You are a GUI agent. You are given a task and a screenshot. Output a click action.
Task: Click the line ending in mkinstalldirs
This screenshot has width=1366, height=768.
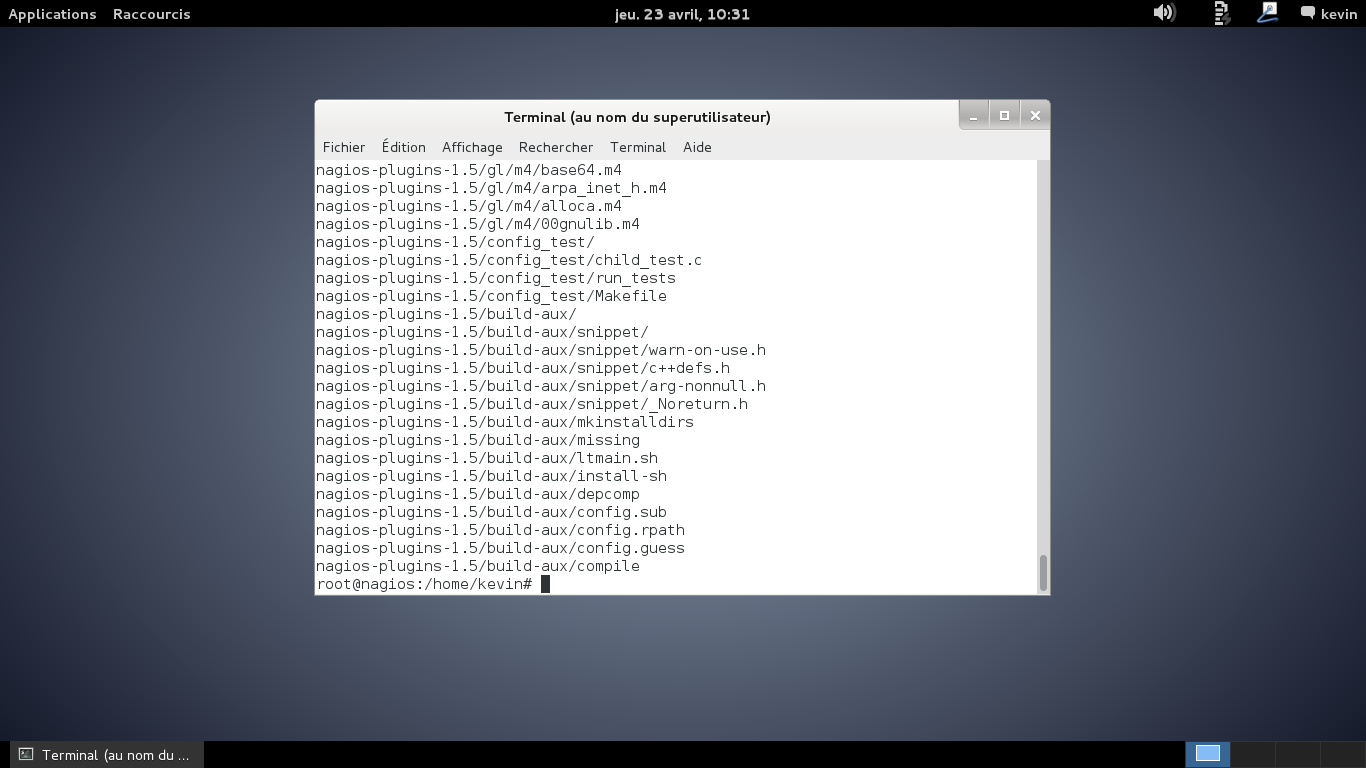click(505, 422)
